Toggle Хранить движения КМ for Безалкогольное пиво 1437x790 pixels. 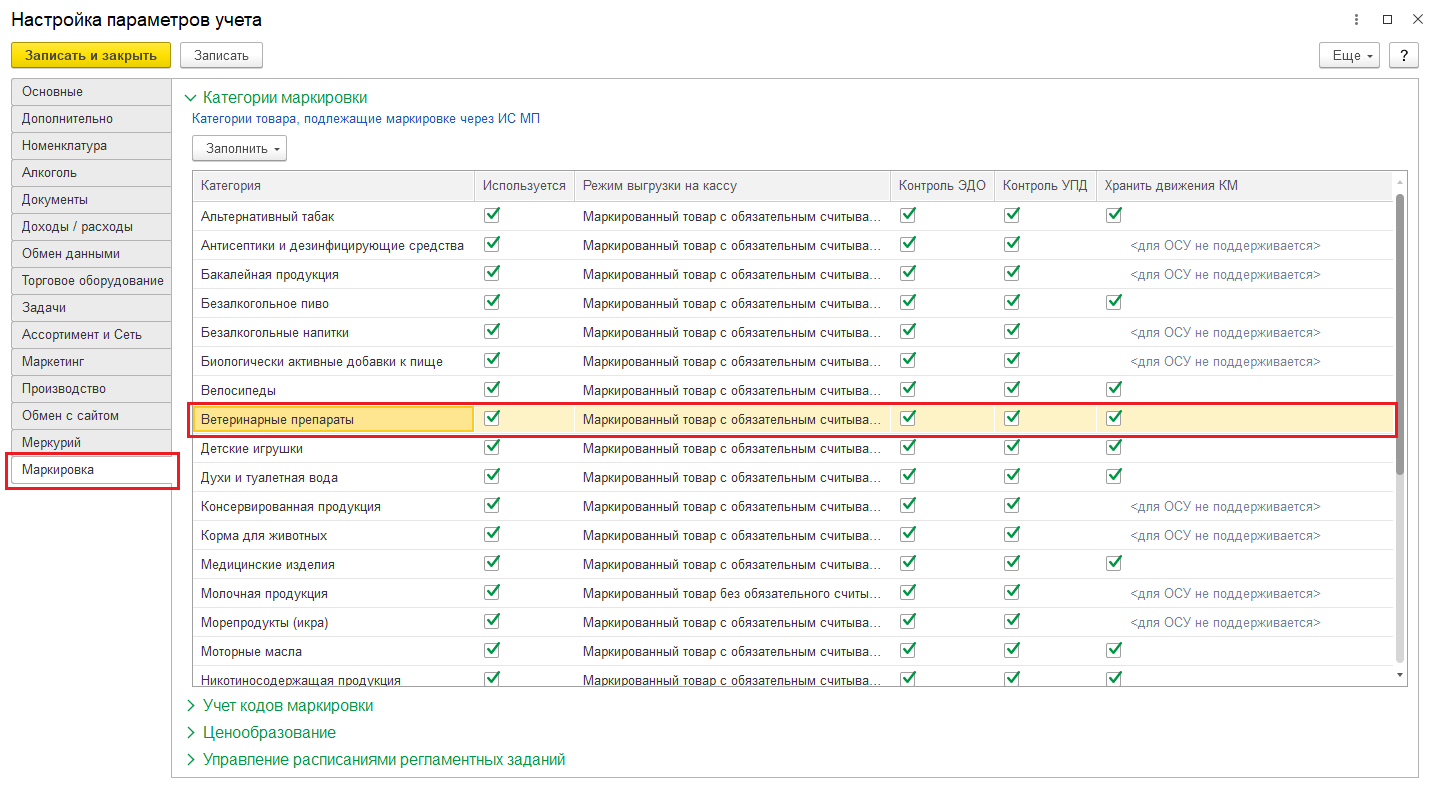coord(1114,302)
